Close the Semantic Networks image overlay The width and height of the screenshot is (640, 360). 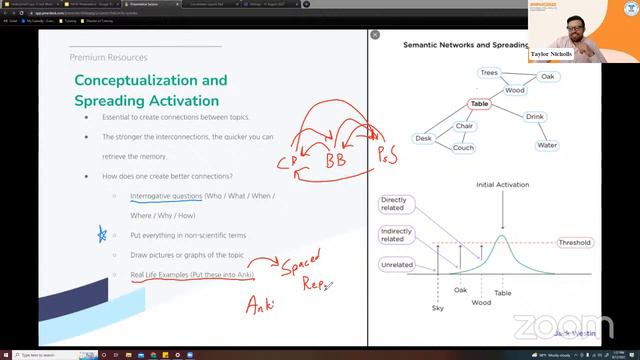tap(375, 35)
